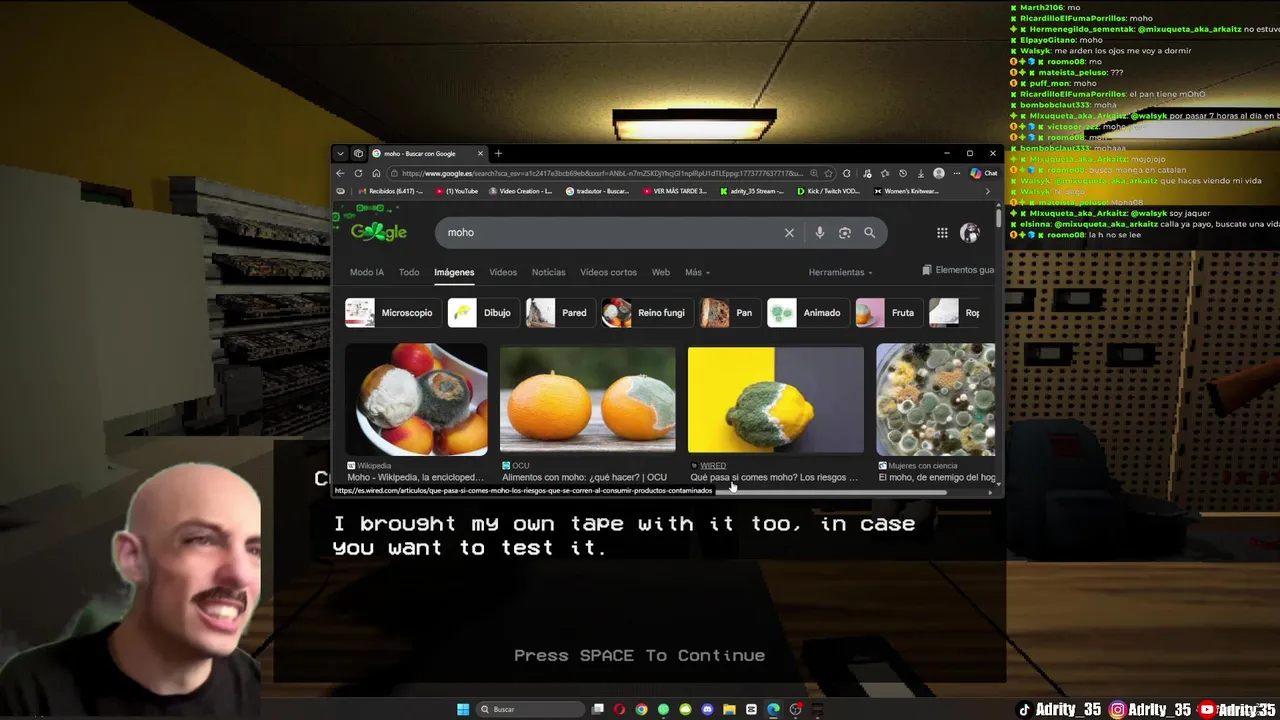The height and width of the screenshot is (720, 1280).
Task: Open WhatsApp from the taskbar
Action: 663,709
